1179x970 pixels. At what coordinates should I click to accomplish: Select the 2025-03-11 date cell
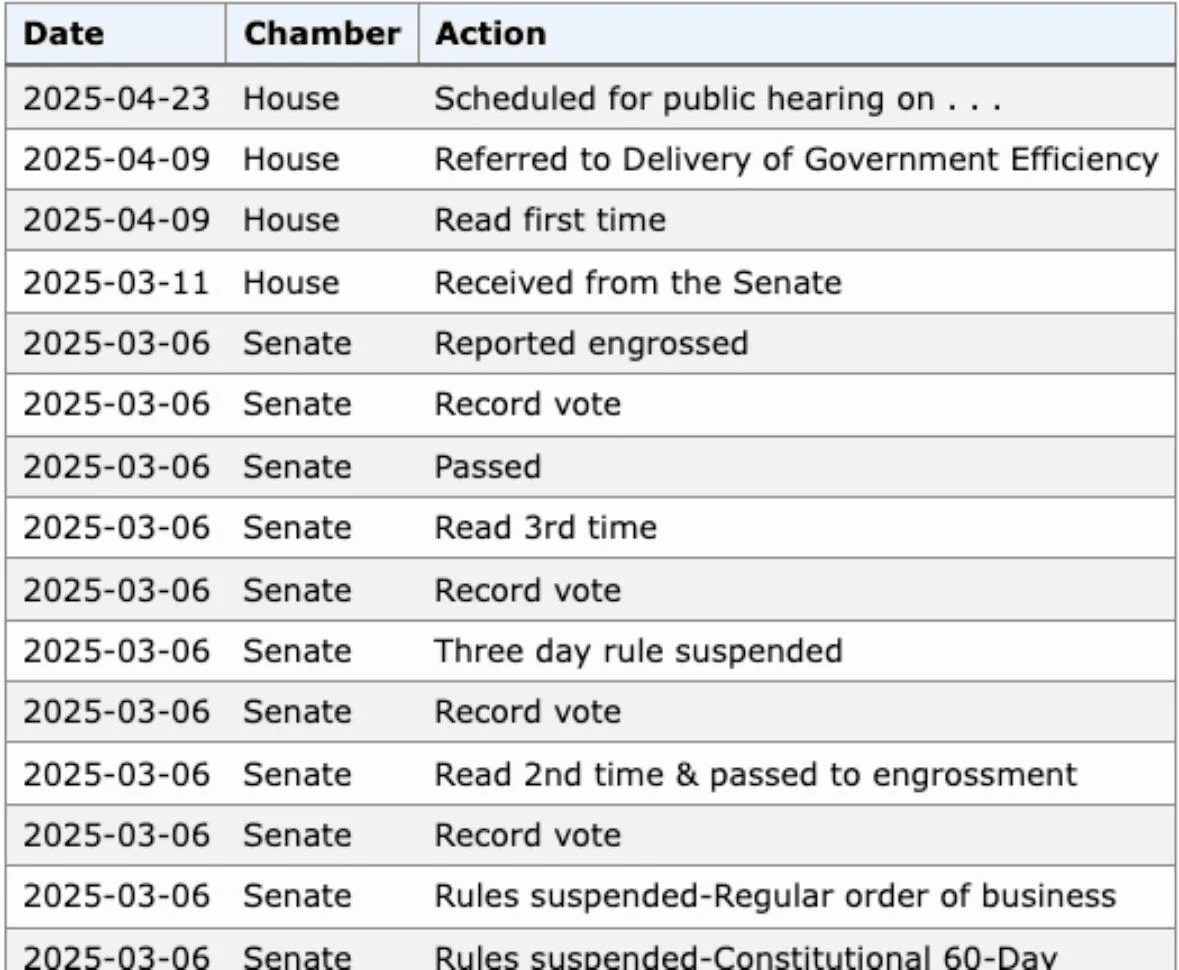[x=117, y=282]
